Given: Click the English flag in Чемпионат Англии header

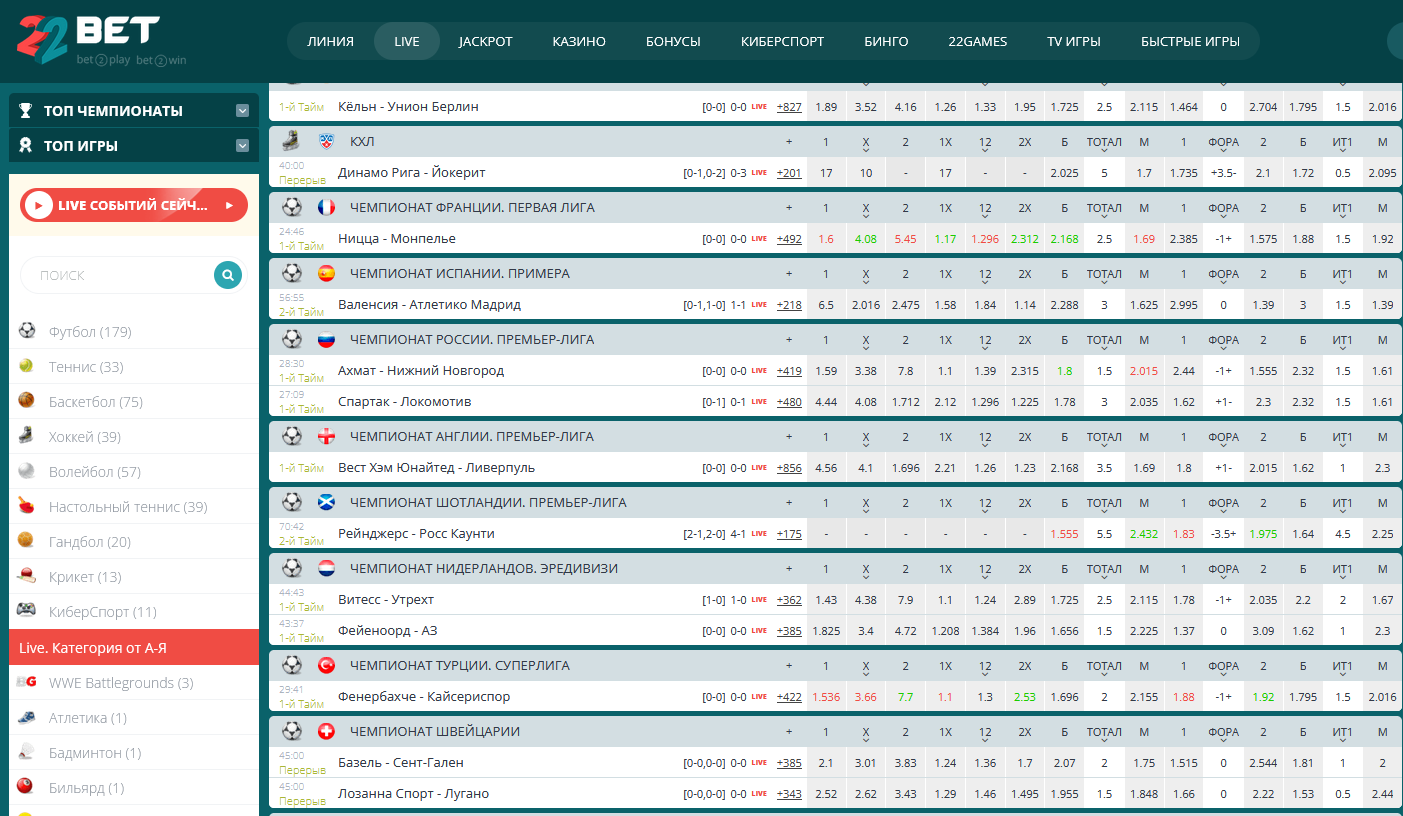Looking at the screenshot, I should (x=326, y=437).
